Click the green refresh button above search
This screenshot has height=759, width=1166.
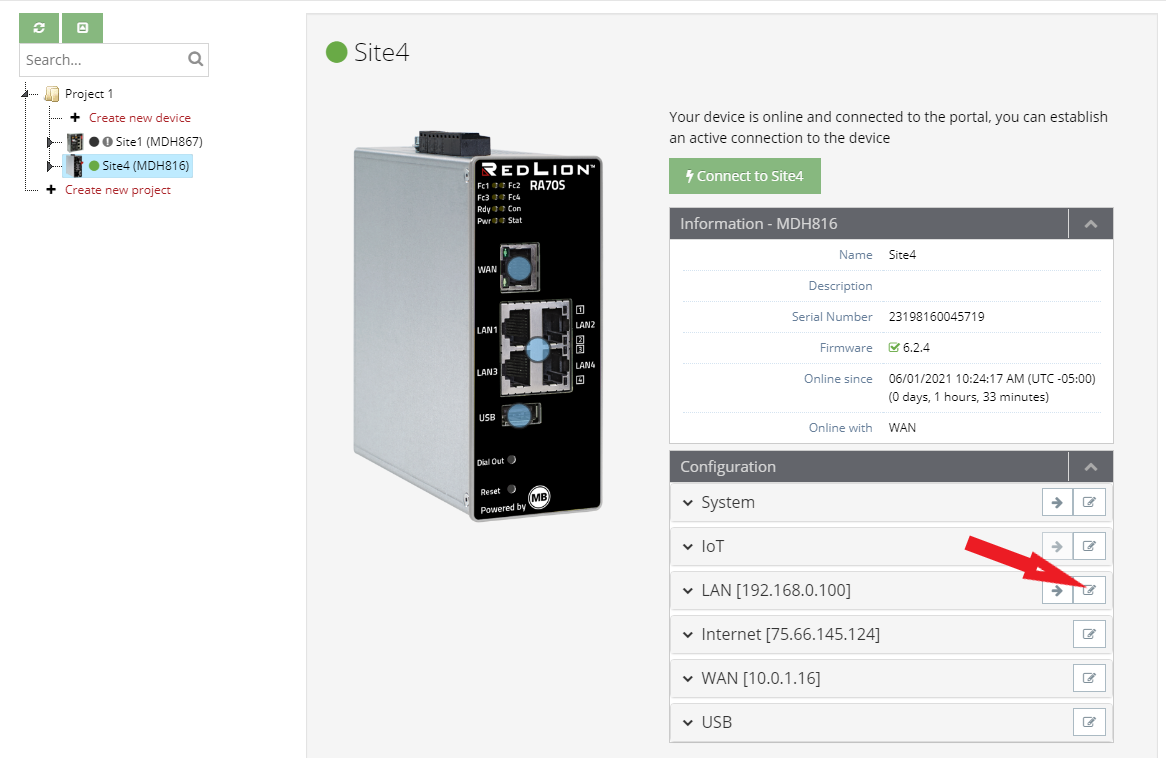click(39, 28)
